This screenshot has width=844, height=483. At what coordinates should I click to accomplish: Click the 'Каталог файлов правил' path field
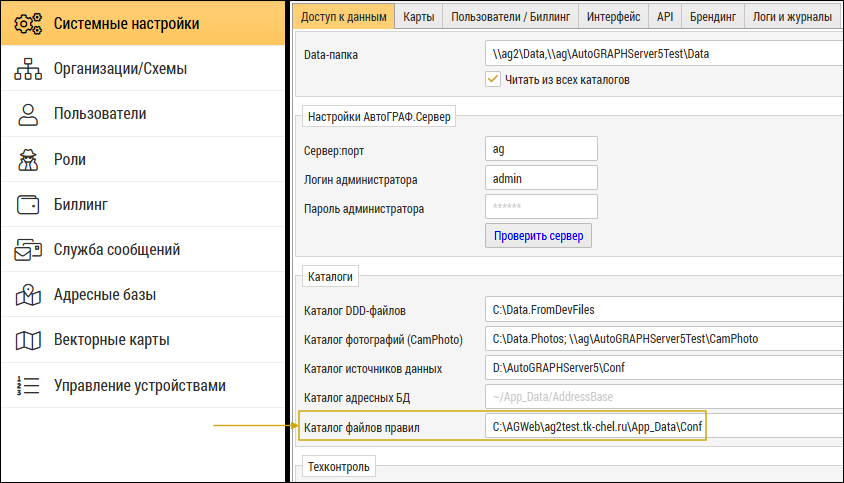tap(596, 427)
